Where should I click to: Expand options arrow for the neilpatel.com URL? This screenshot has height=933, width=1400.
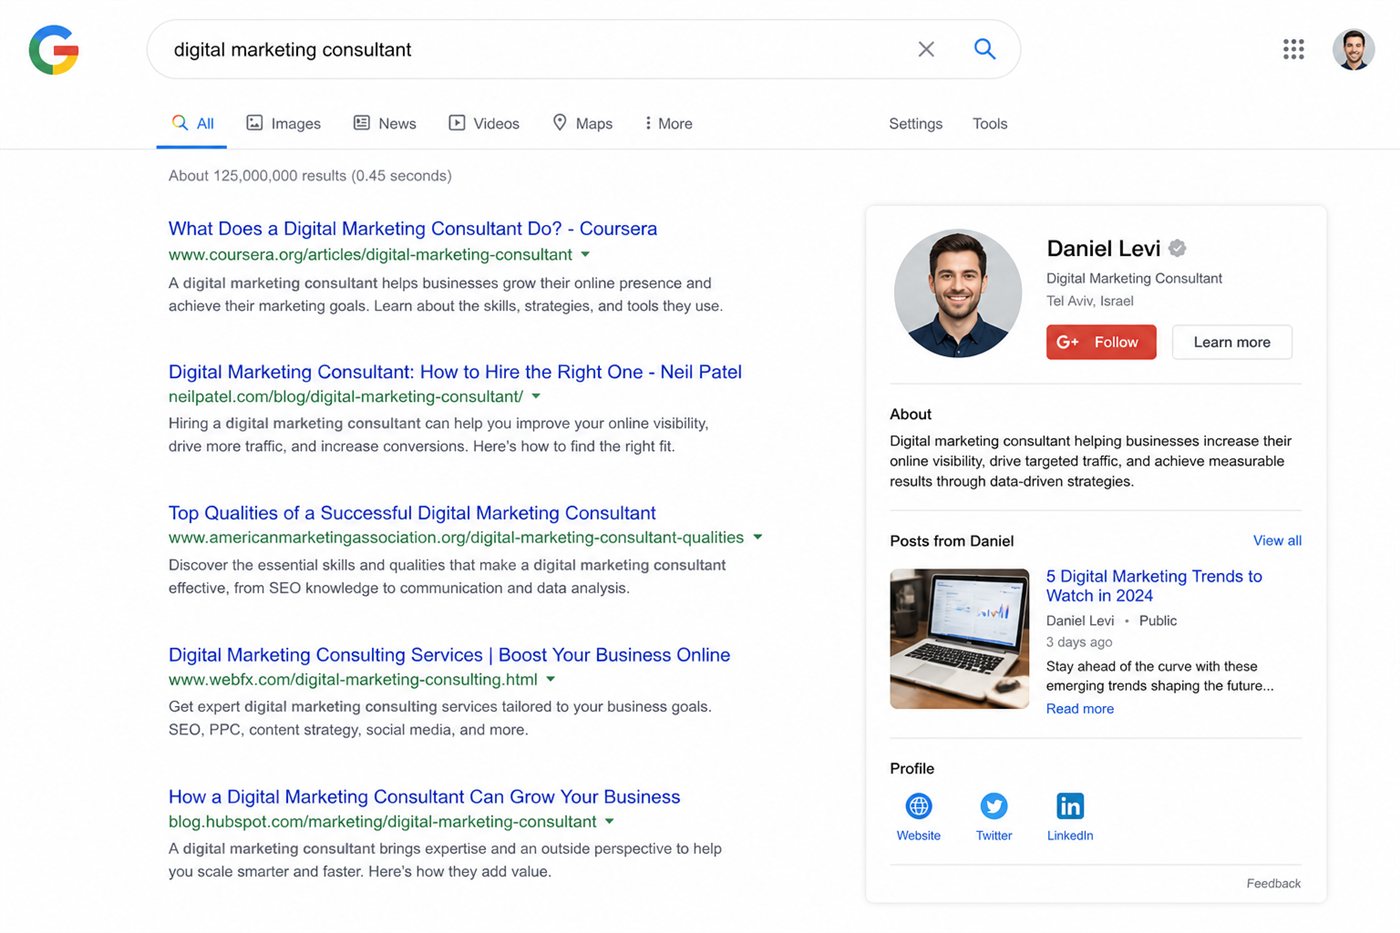coord(536,396)
